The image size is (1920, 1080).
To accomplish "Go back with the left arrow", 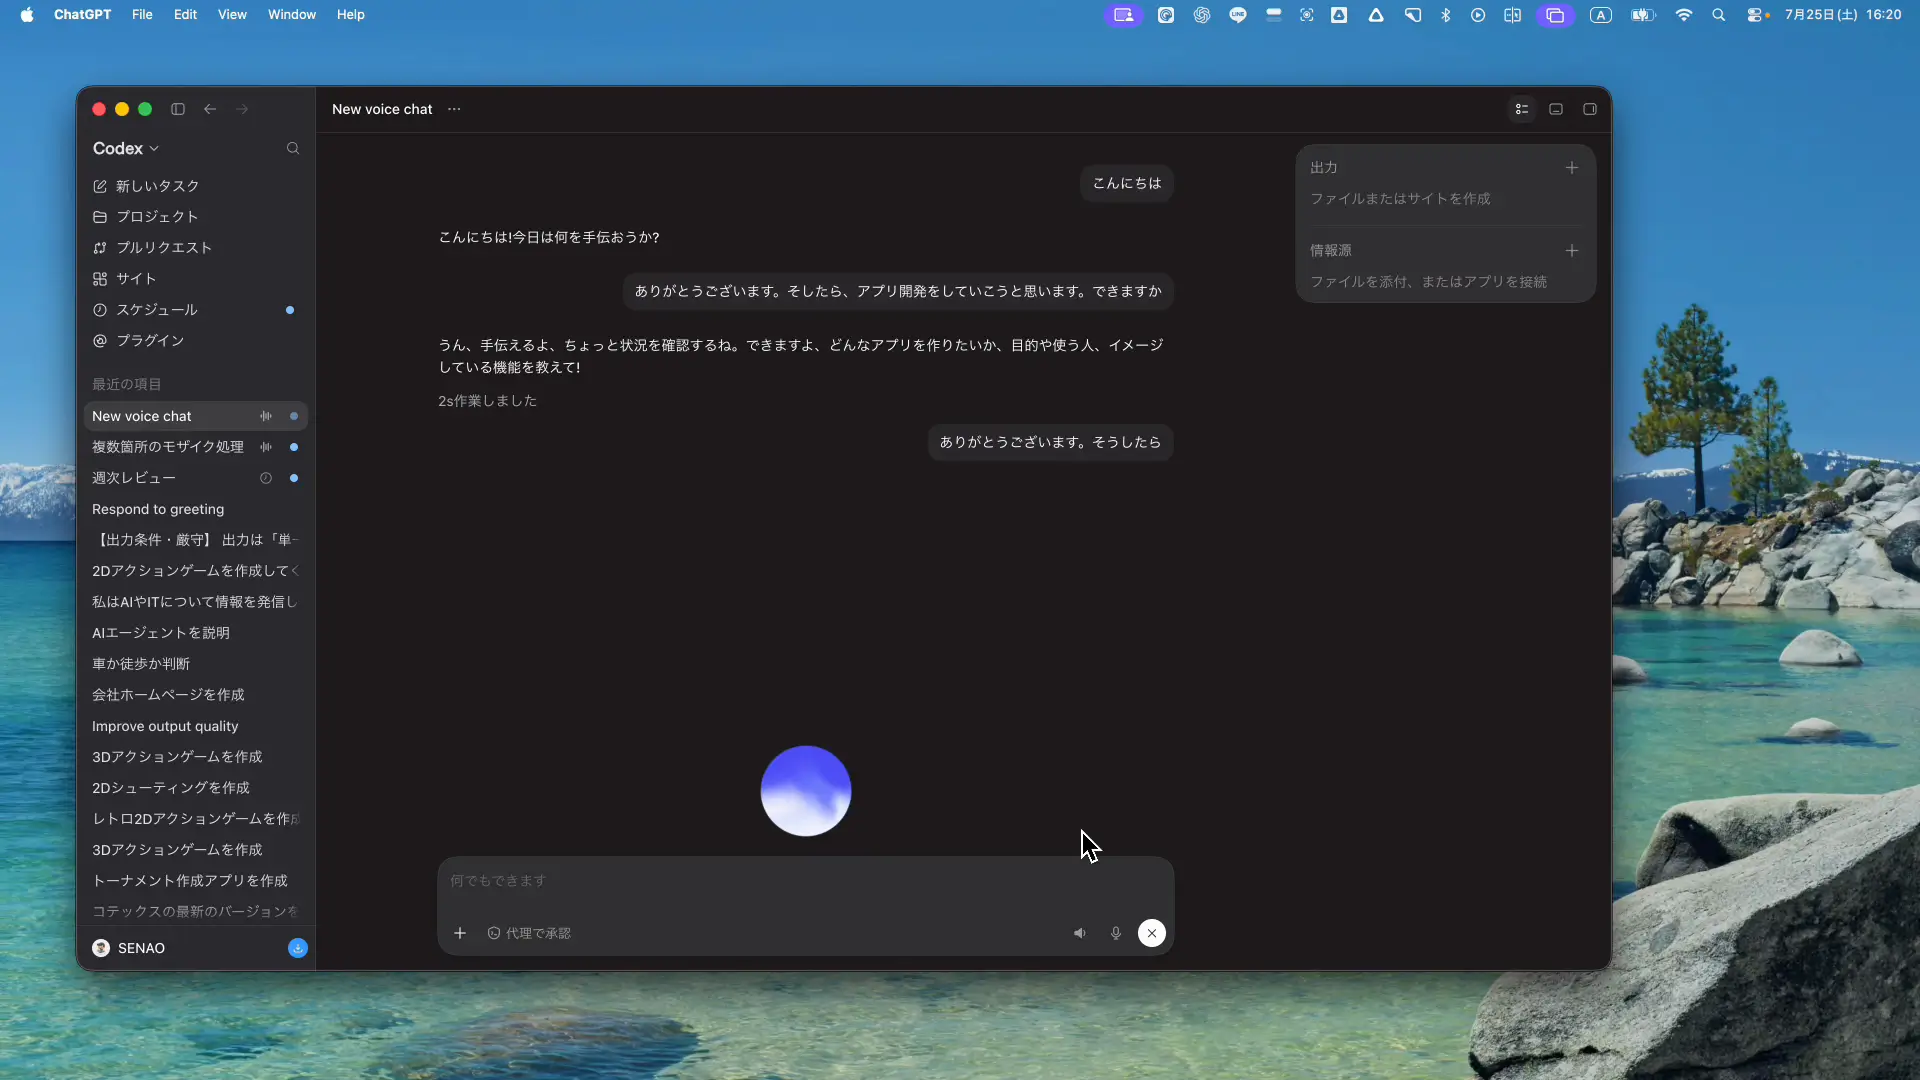I will [x=210, y=109].
